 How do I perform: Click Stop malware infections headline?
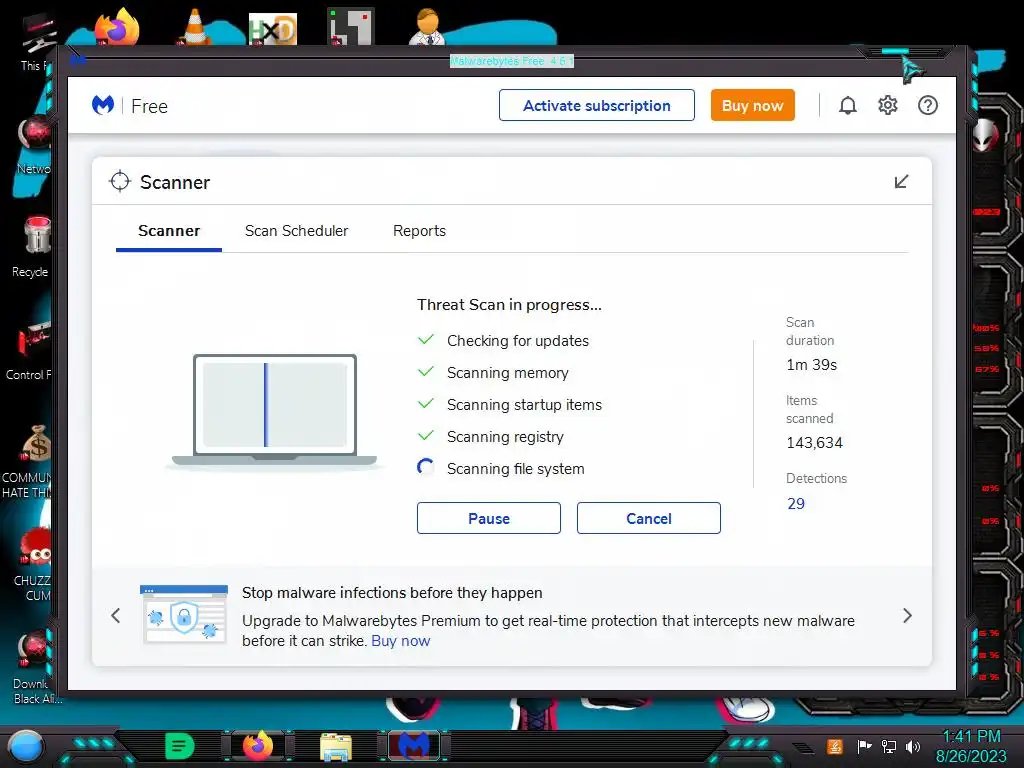point(392,593)
